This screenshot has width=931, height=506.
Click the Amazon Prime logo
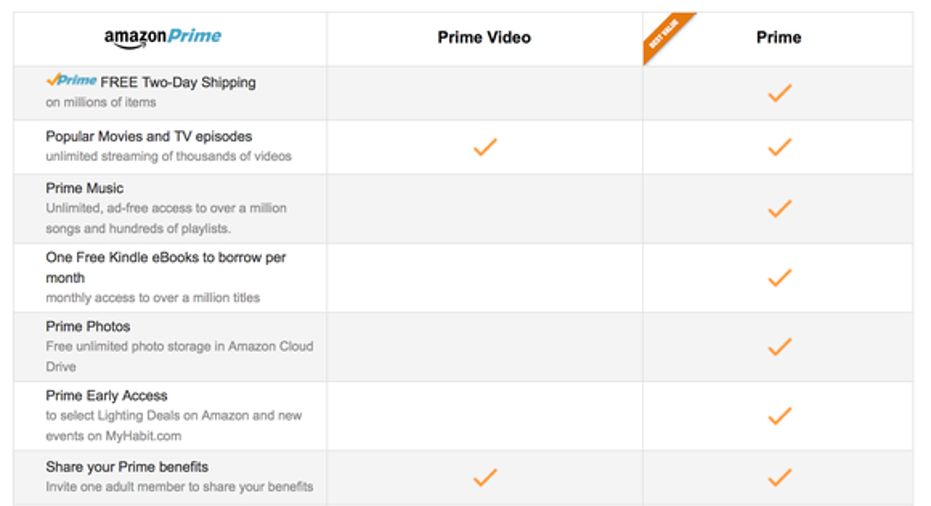coord(163,37)
